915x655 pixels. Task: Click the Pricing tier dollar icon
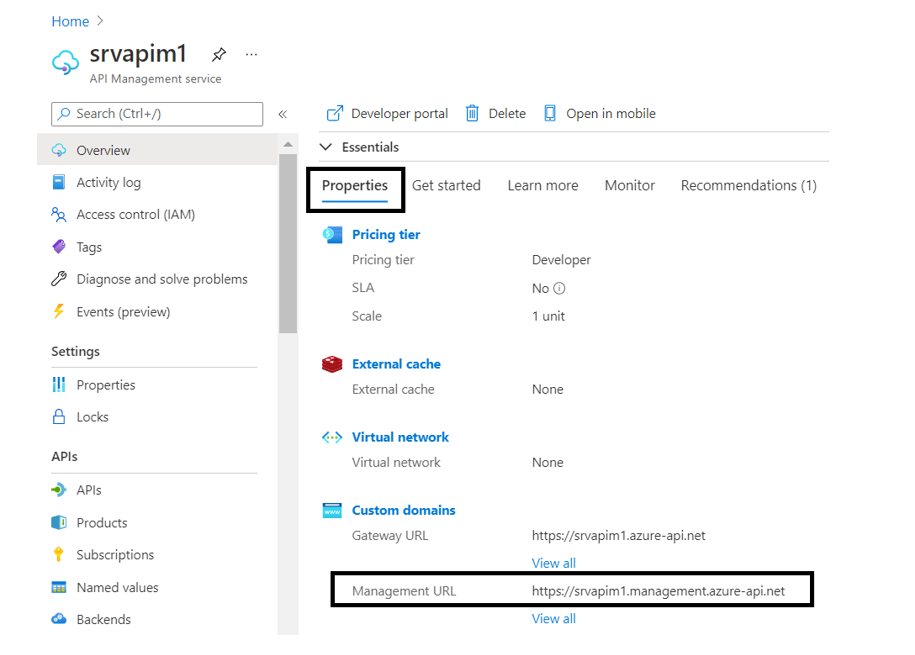[332, 235]
